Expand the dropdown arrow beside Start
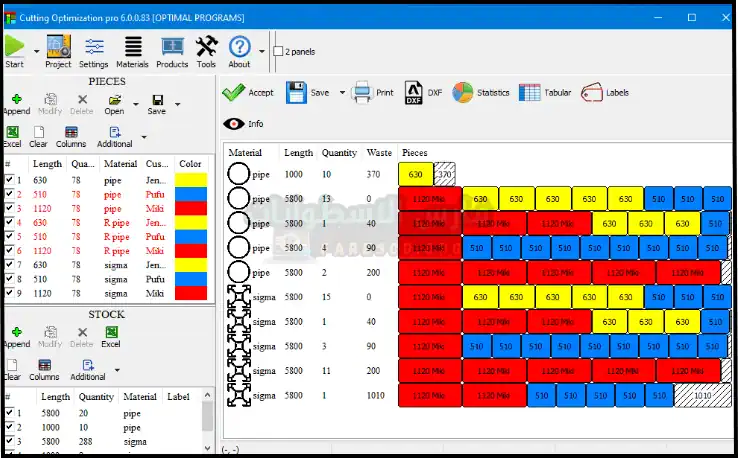 37,51
